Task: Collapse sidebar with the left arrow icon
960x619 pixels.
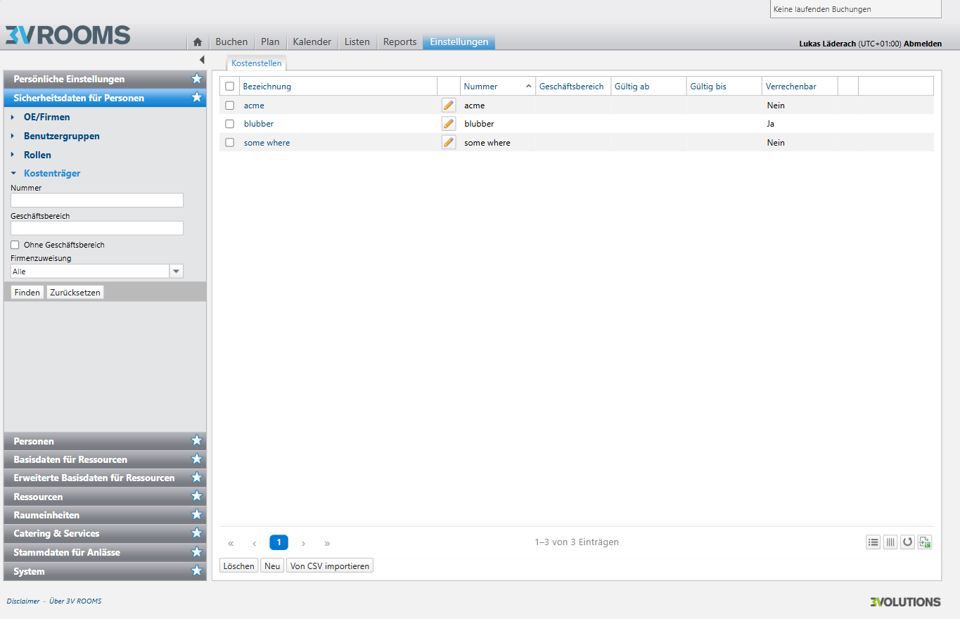Action: 202,60
